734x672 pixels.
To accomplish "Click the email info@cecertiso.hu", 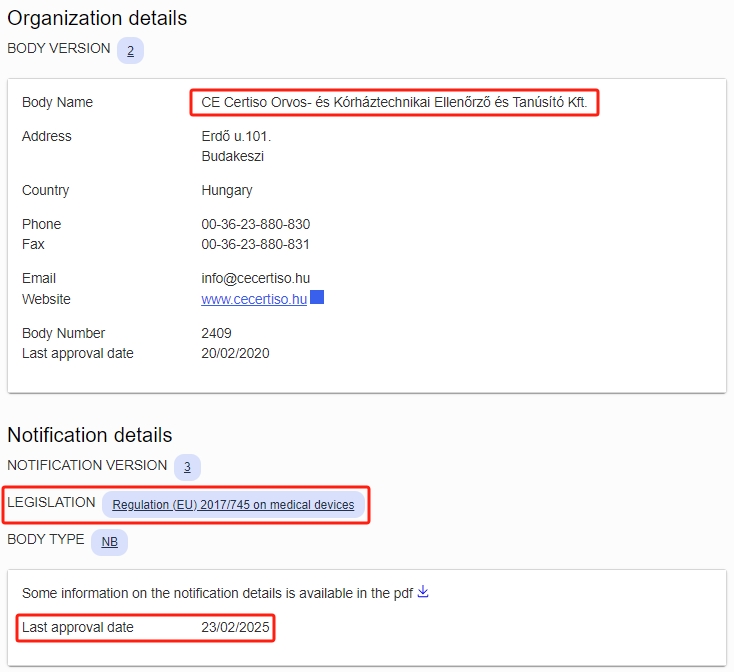I will click(256, 278).
